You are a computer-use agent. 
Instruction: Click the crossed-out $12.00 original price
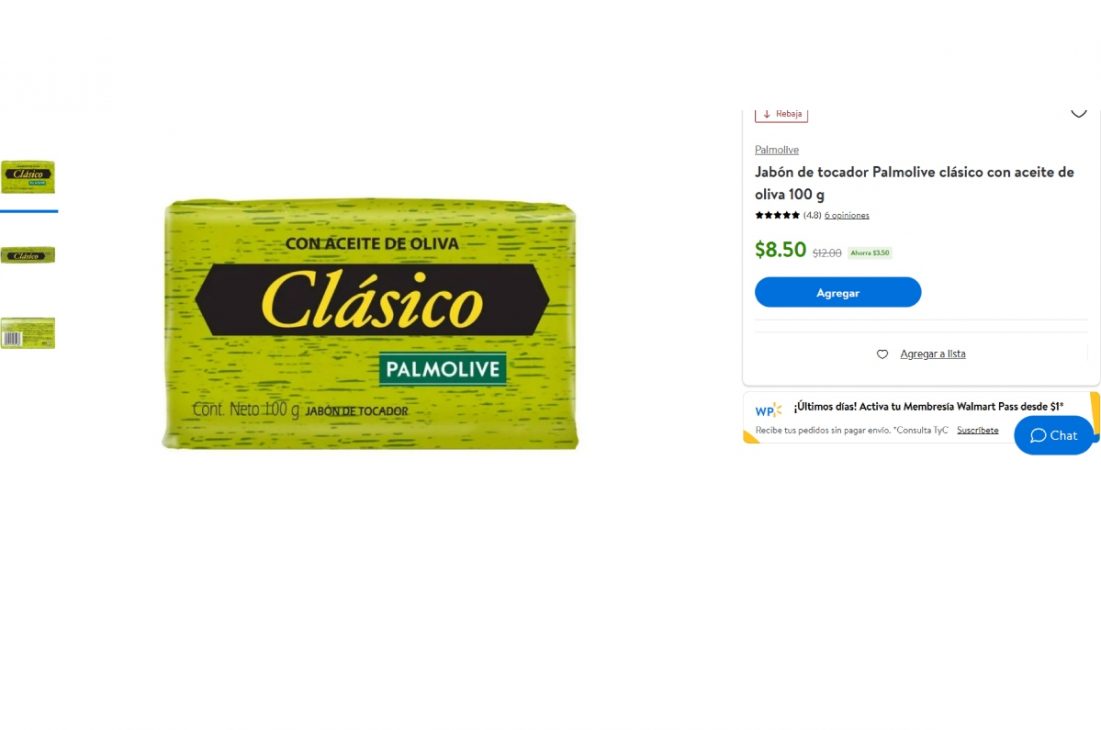pos(826,253)
